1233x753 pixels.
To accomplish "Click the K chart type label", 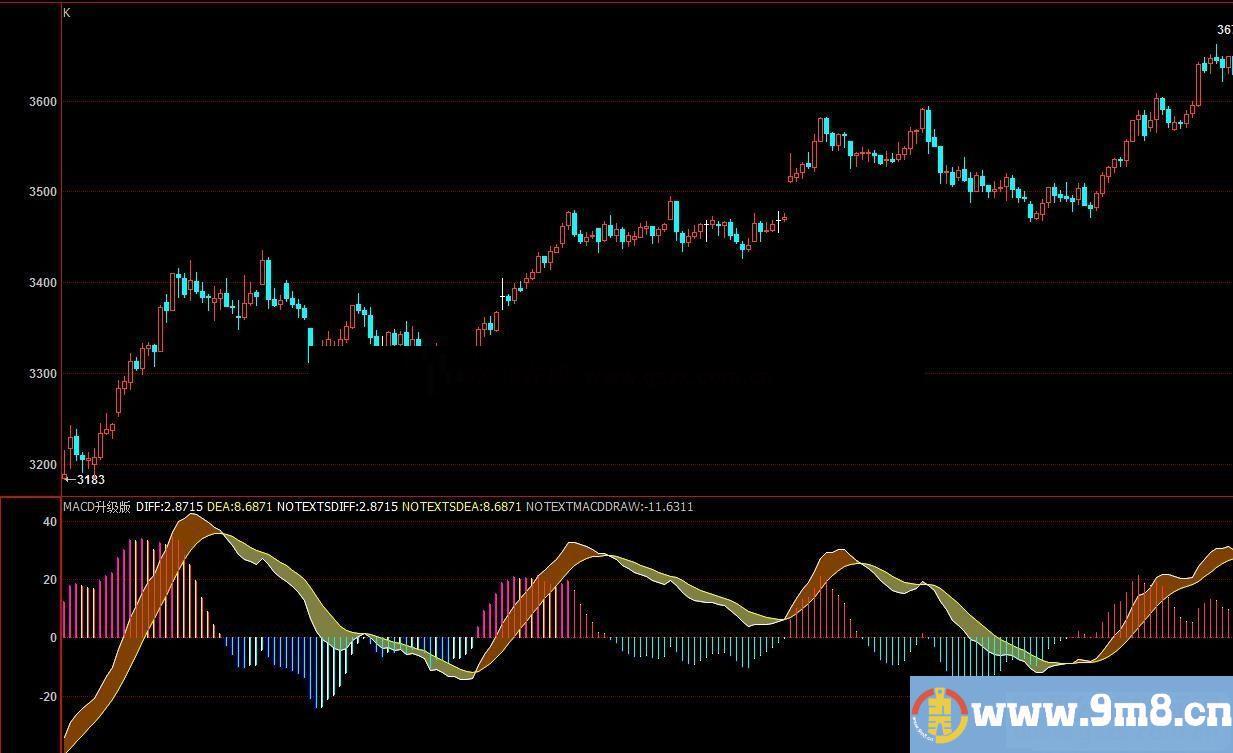I will (x=67, y=13).
